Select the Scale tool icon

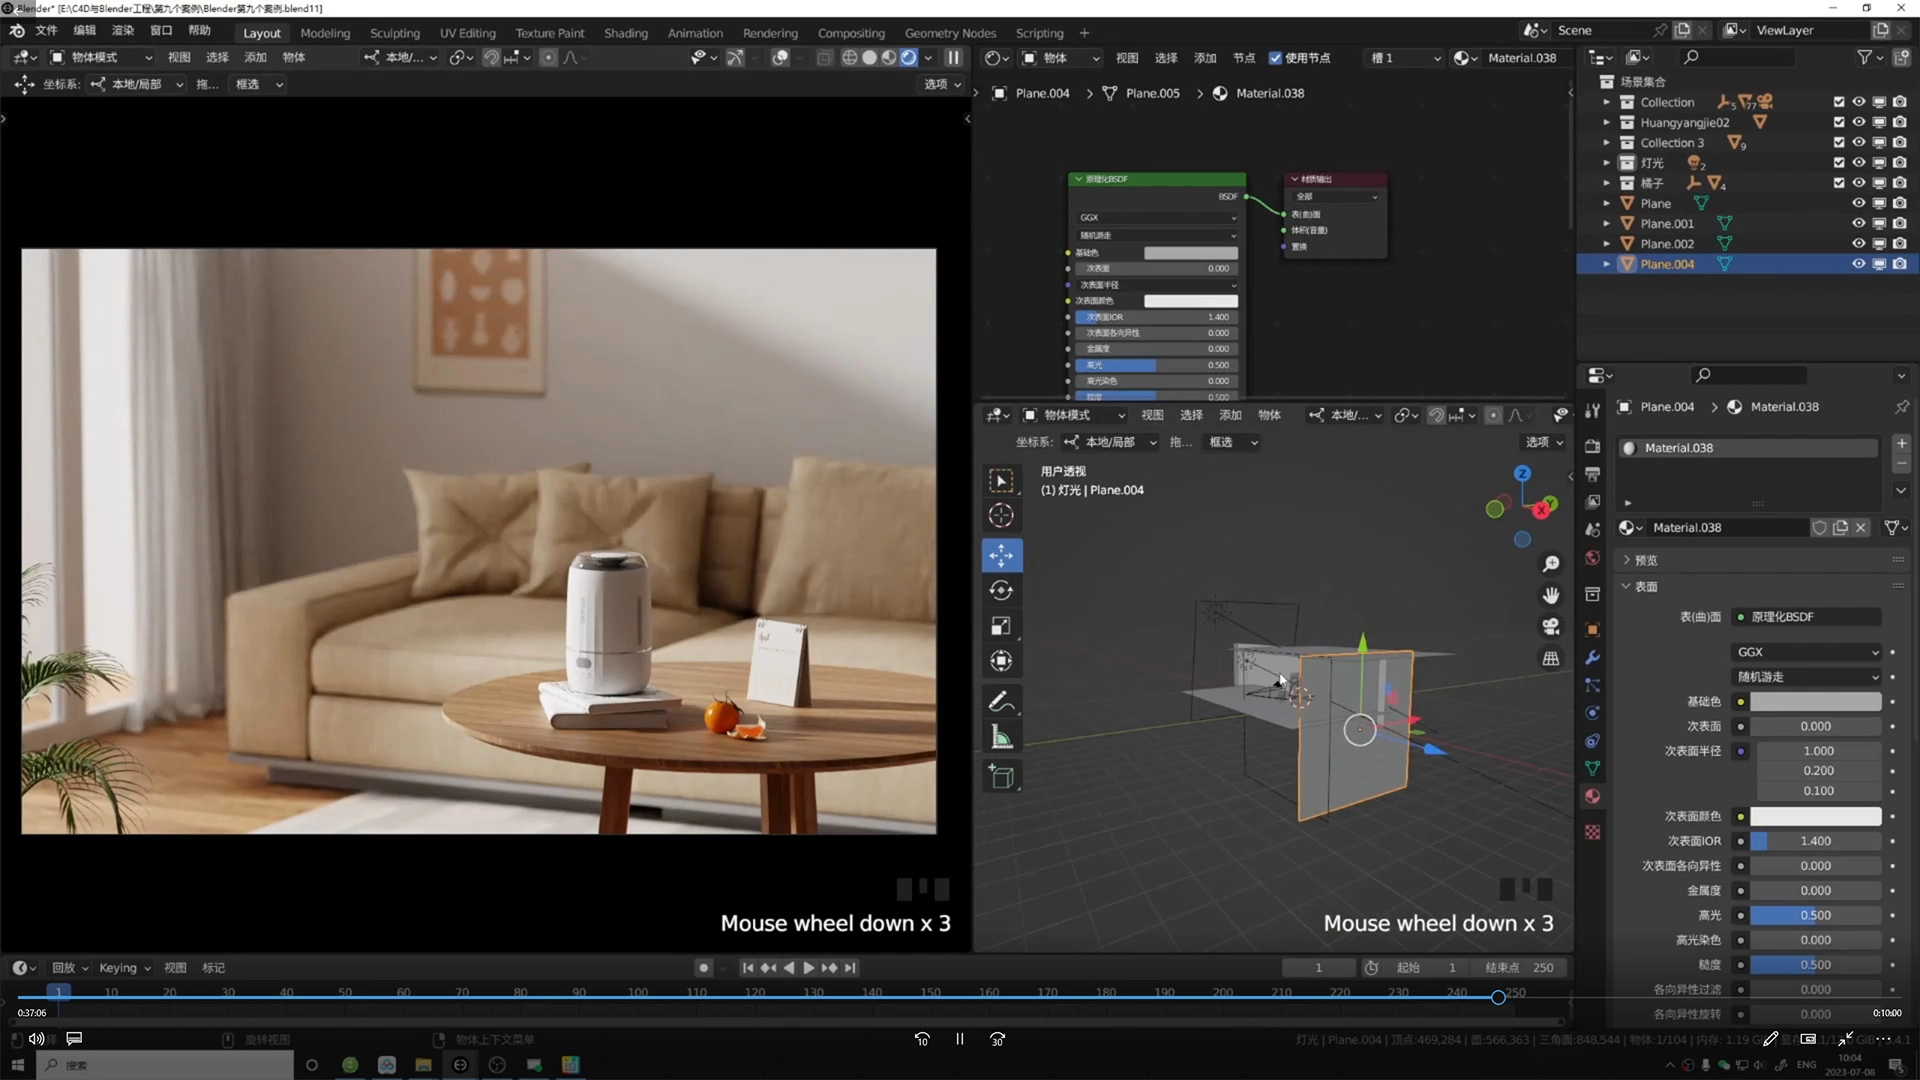click(1001, 626)
